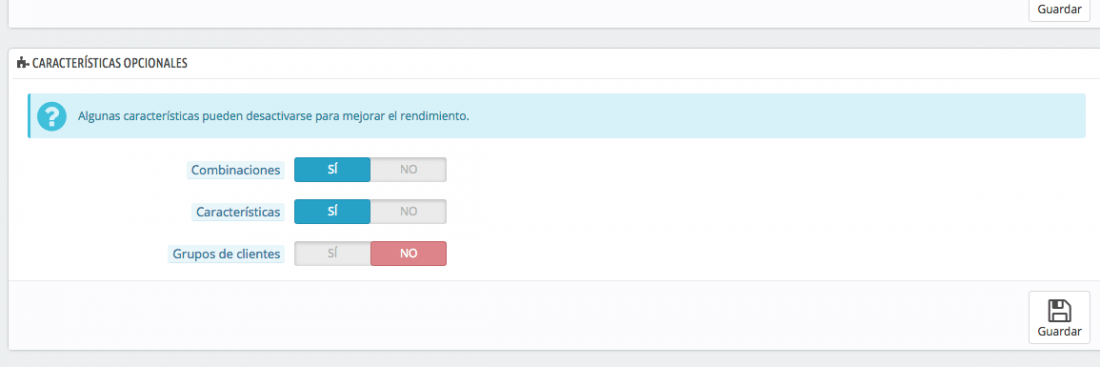Disable Combinaciones by selecting NO
The height and width of the screenshot is (367, 1100).
(x=408, y=170)
